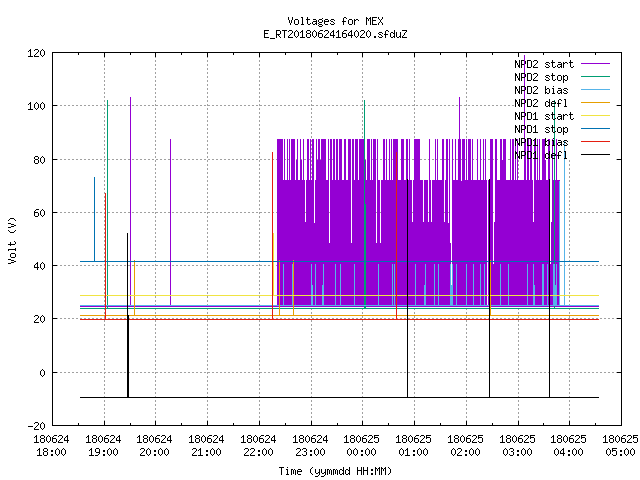Click the purple NPD2 start legend line
The image size is (640, 480).
coord(595,64)
